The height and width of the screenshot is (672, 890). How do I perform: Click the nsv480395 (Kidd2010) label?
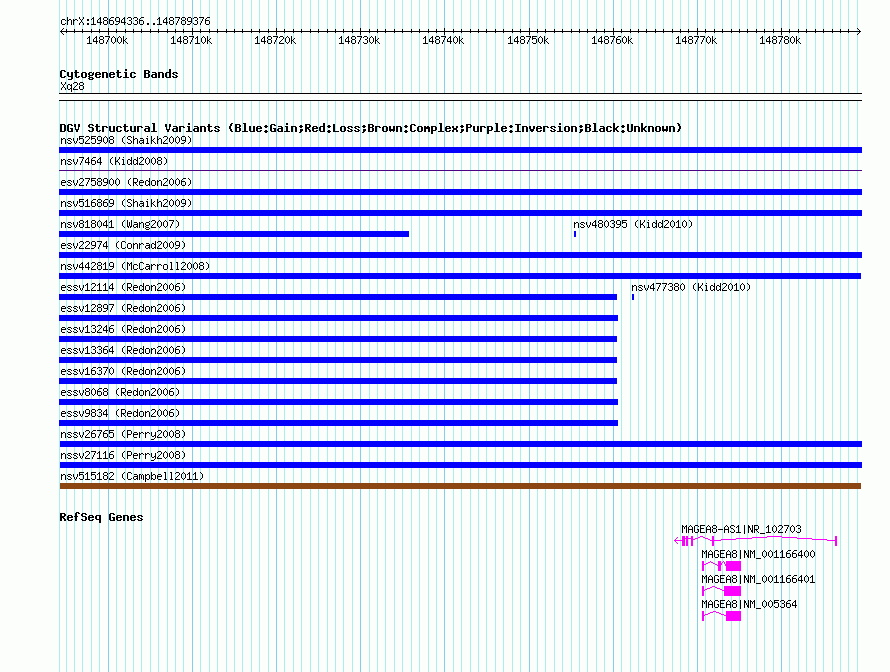tap(633, 224)
